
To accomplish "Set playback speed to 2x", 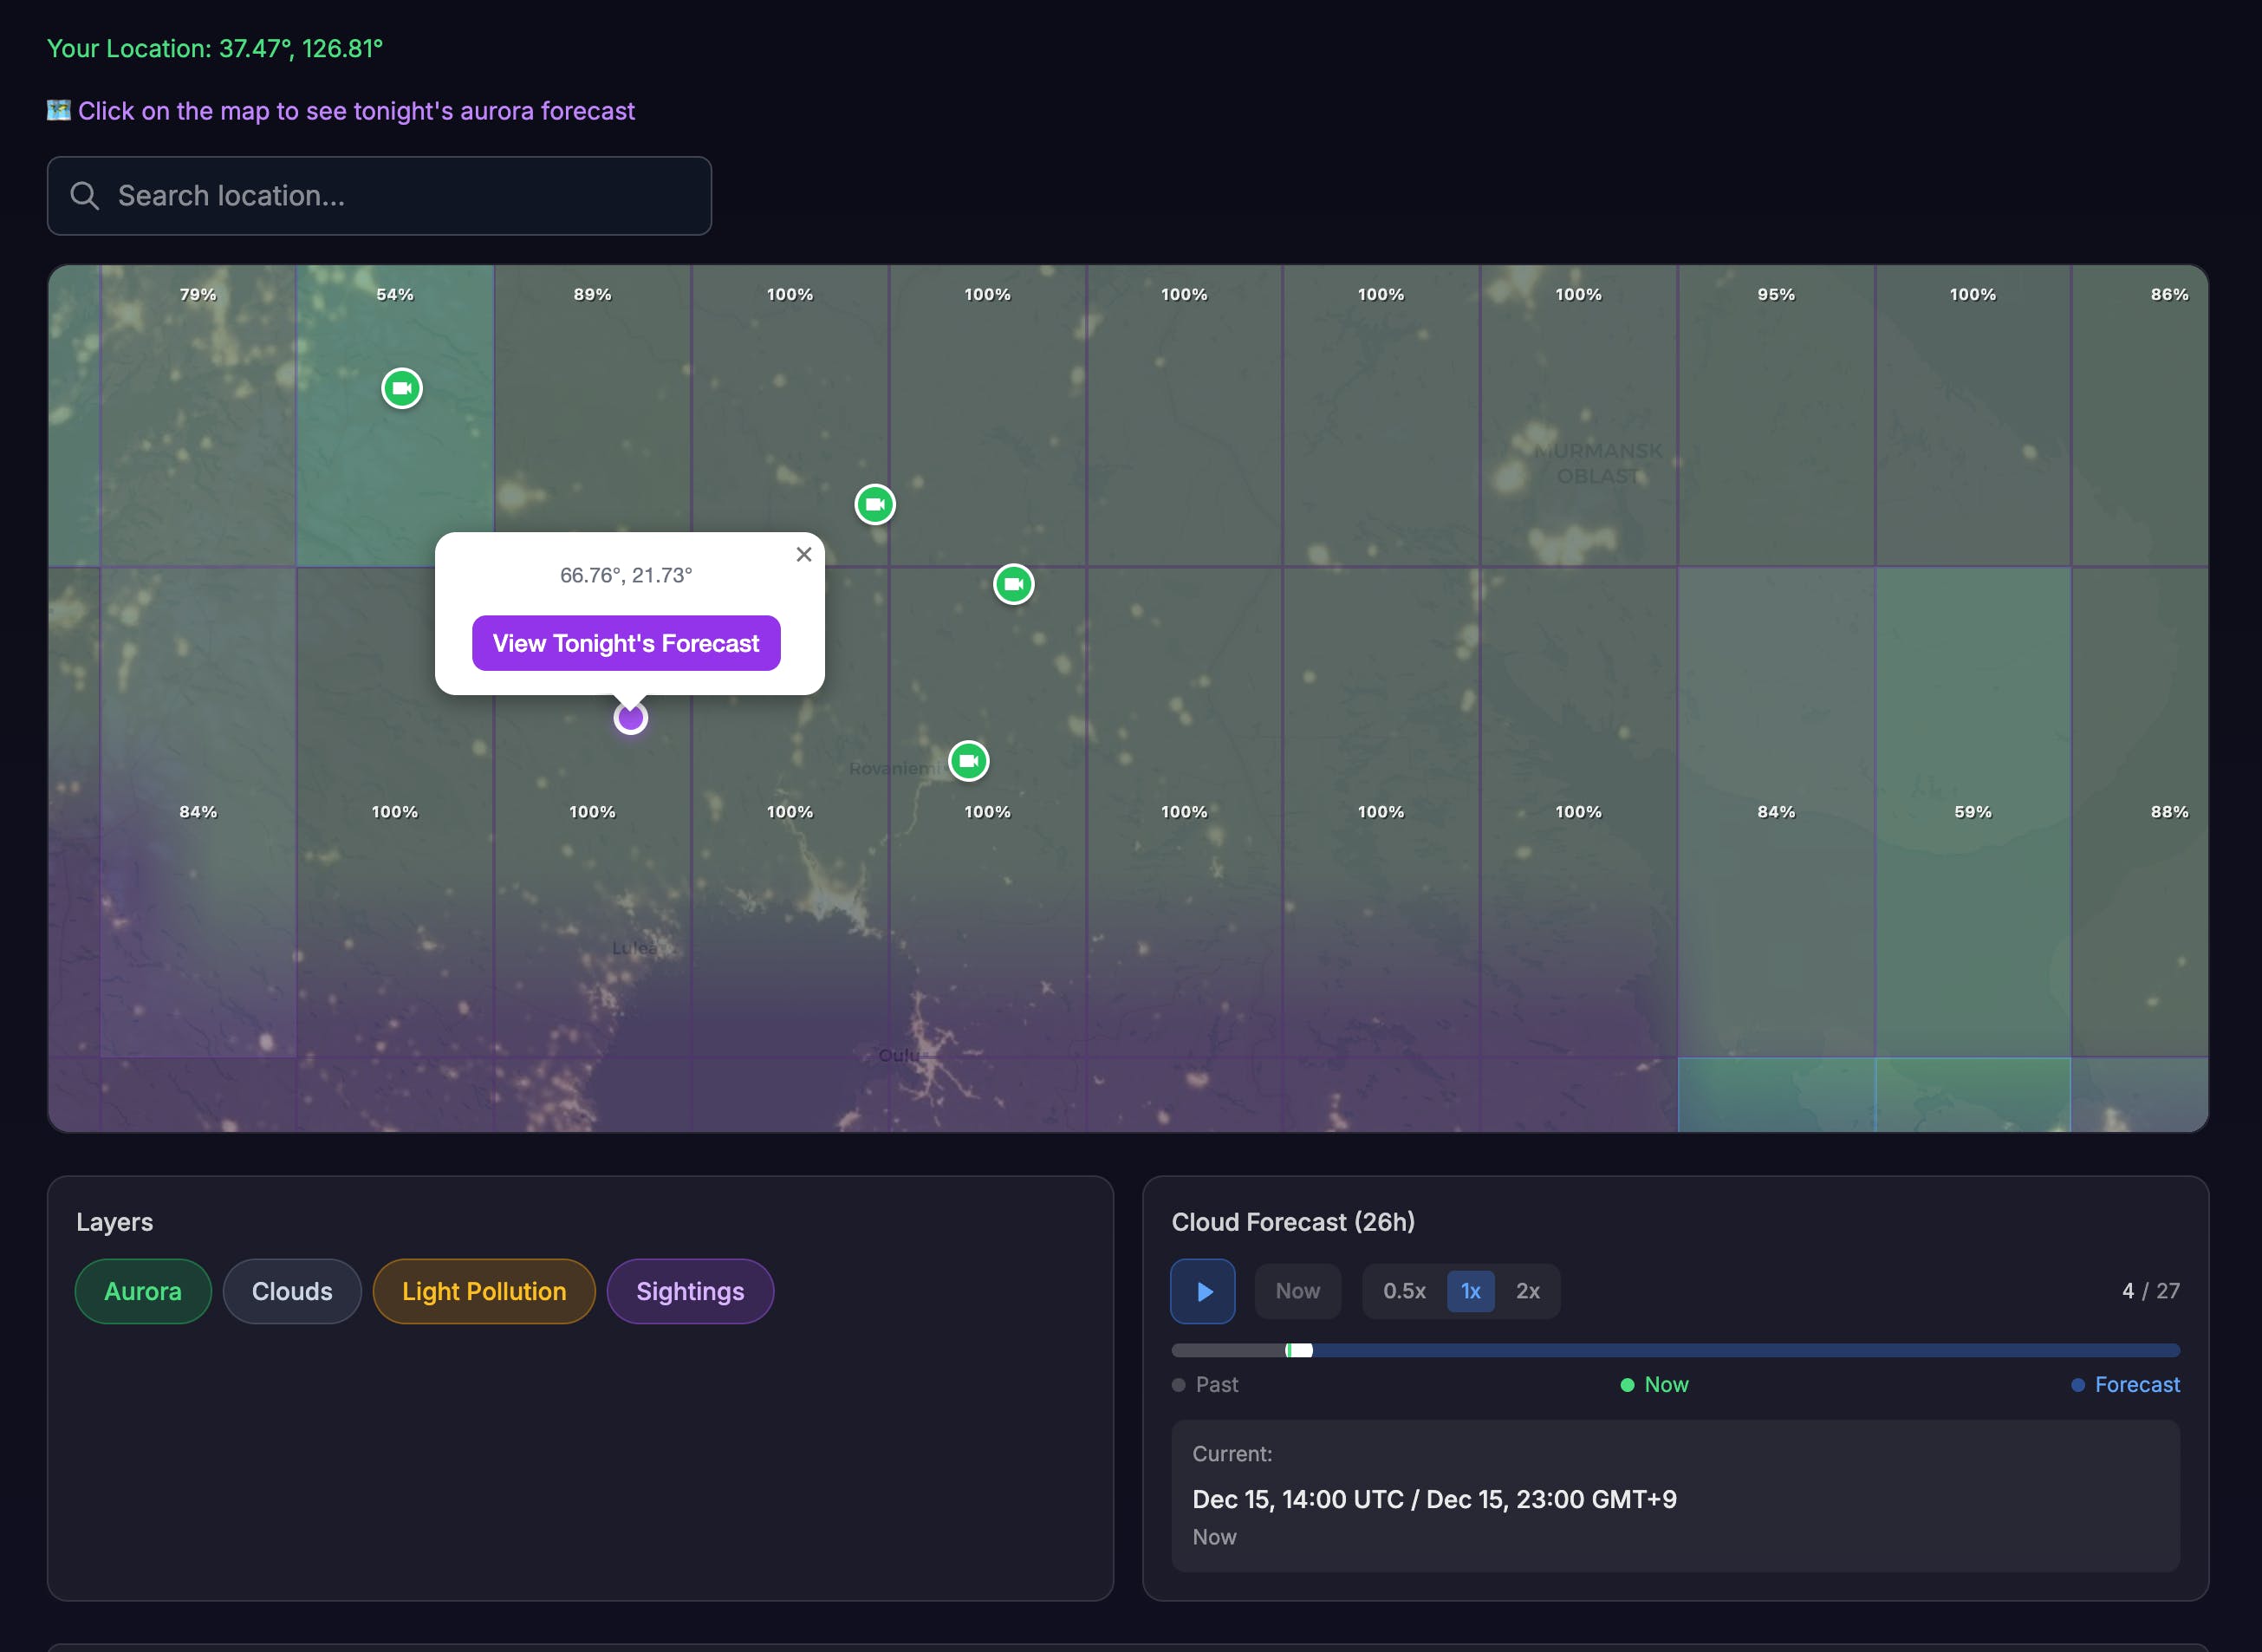I will tap(1527, 1291).
